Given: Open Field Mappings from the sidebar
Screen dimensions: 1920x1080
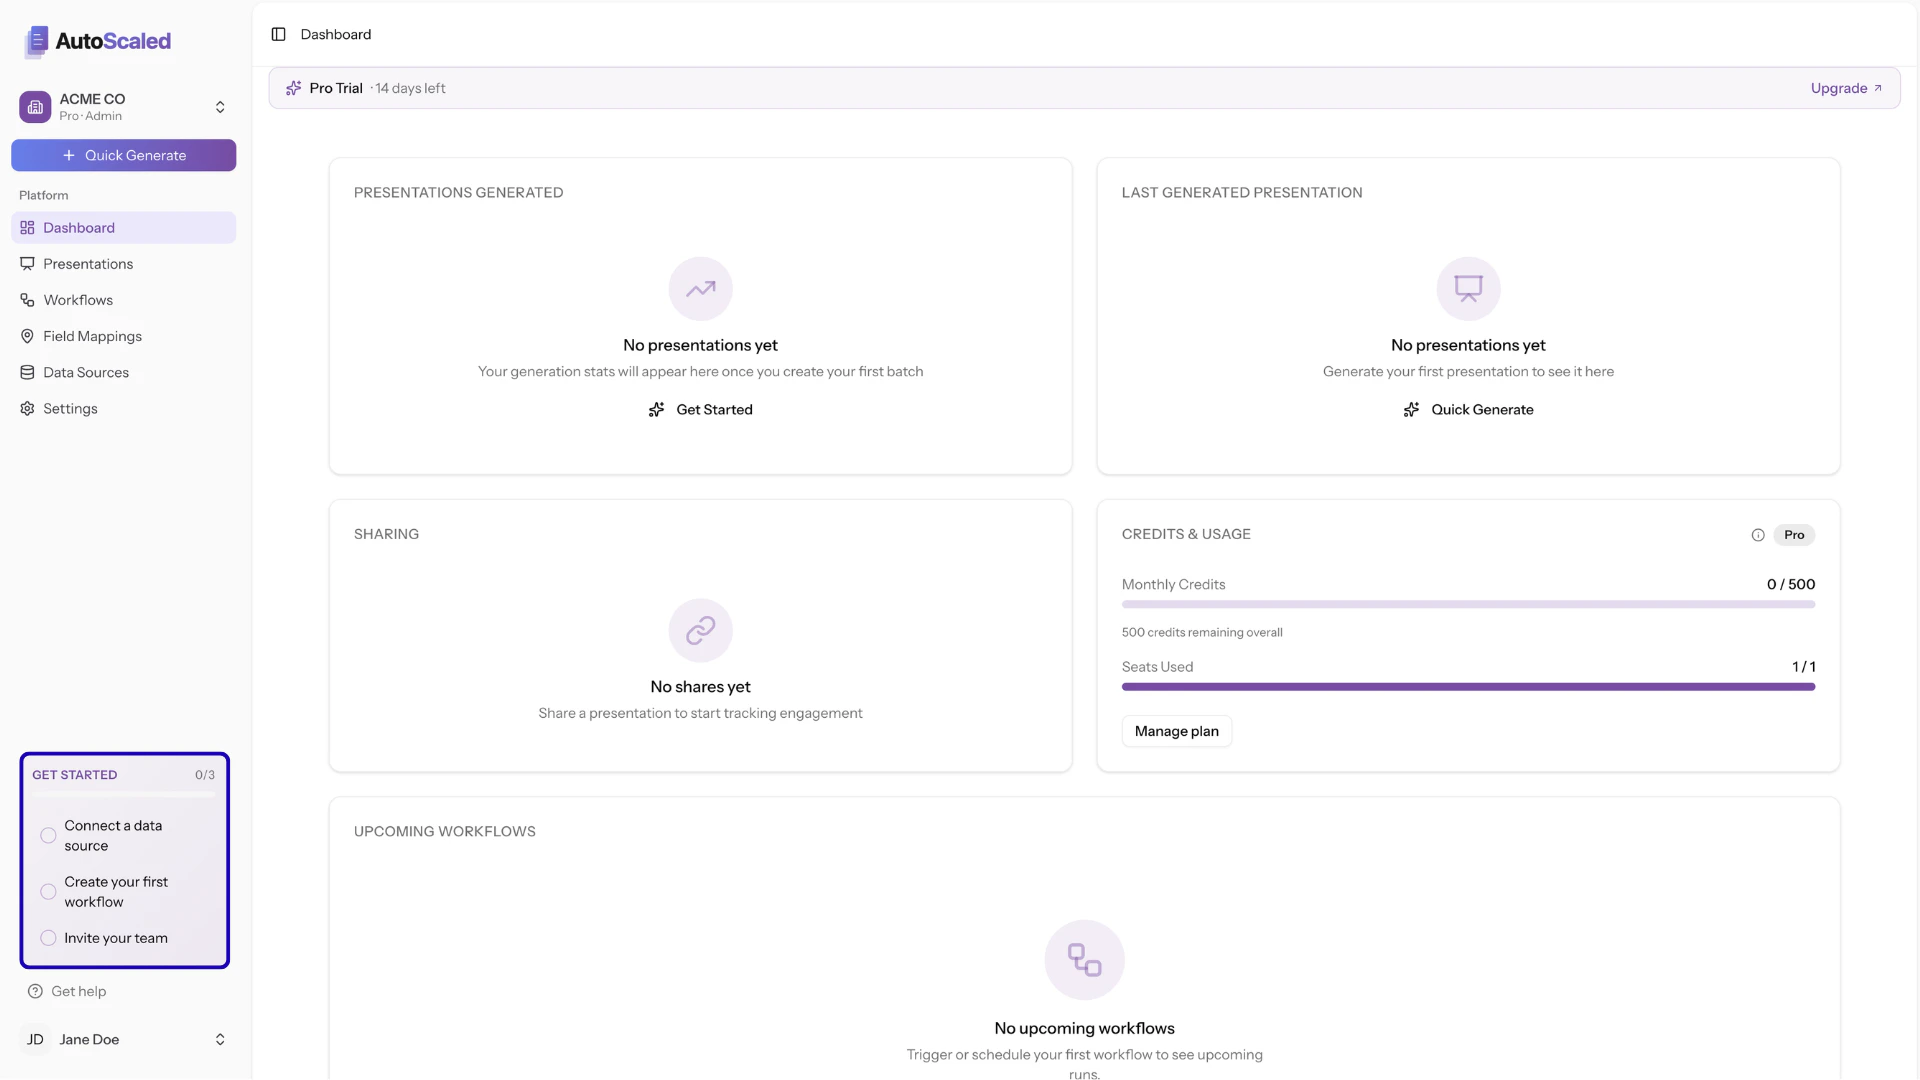Looking at the screenshot, I should click(27, 336).
